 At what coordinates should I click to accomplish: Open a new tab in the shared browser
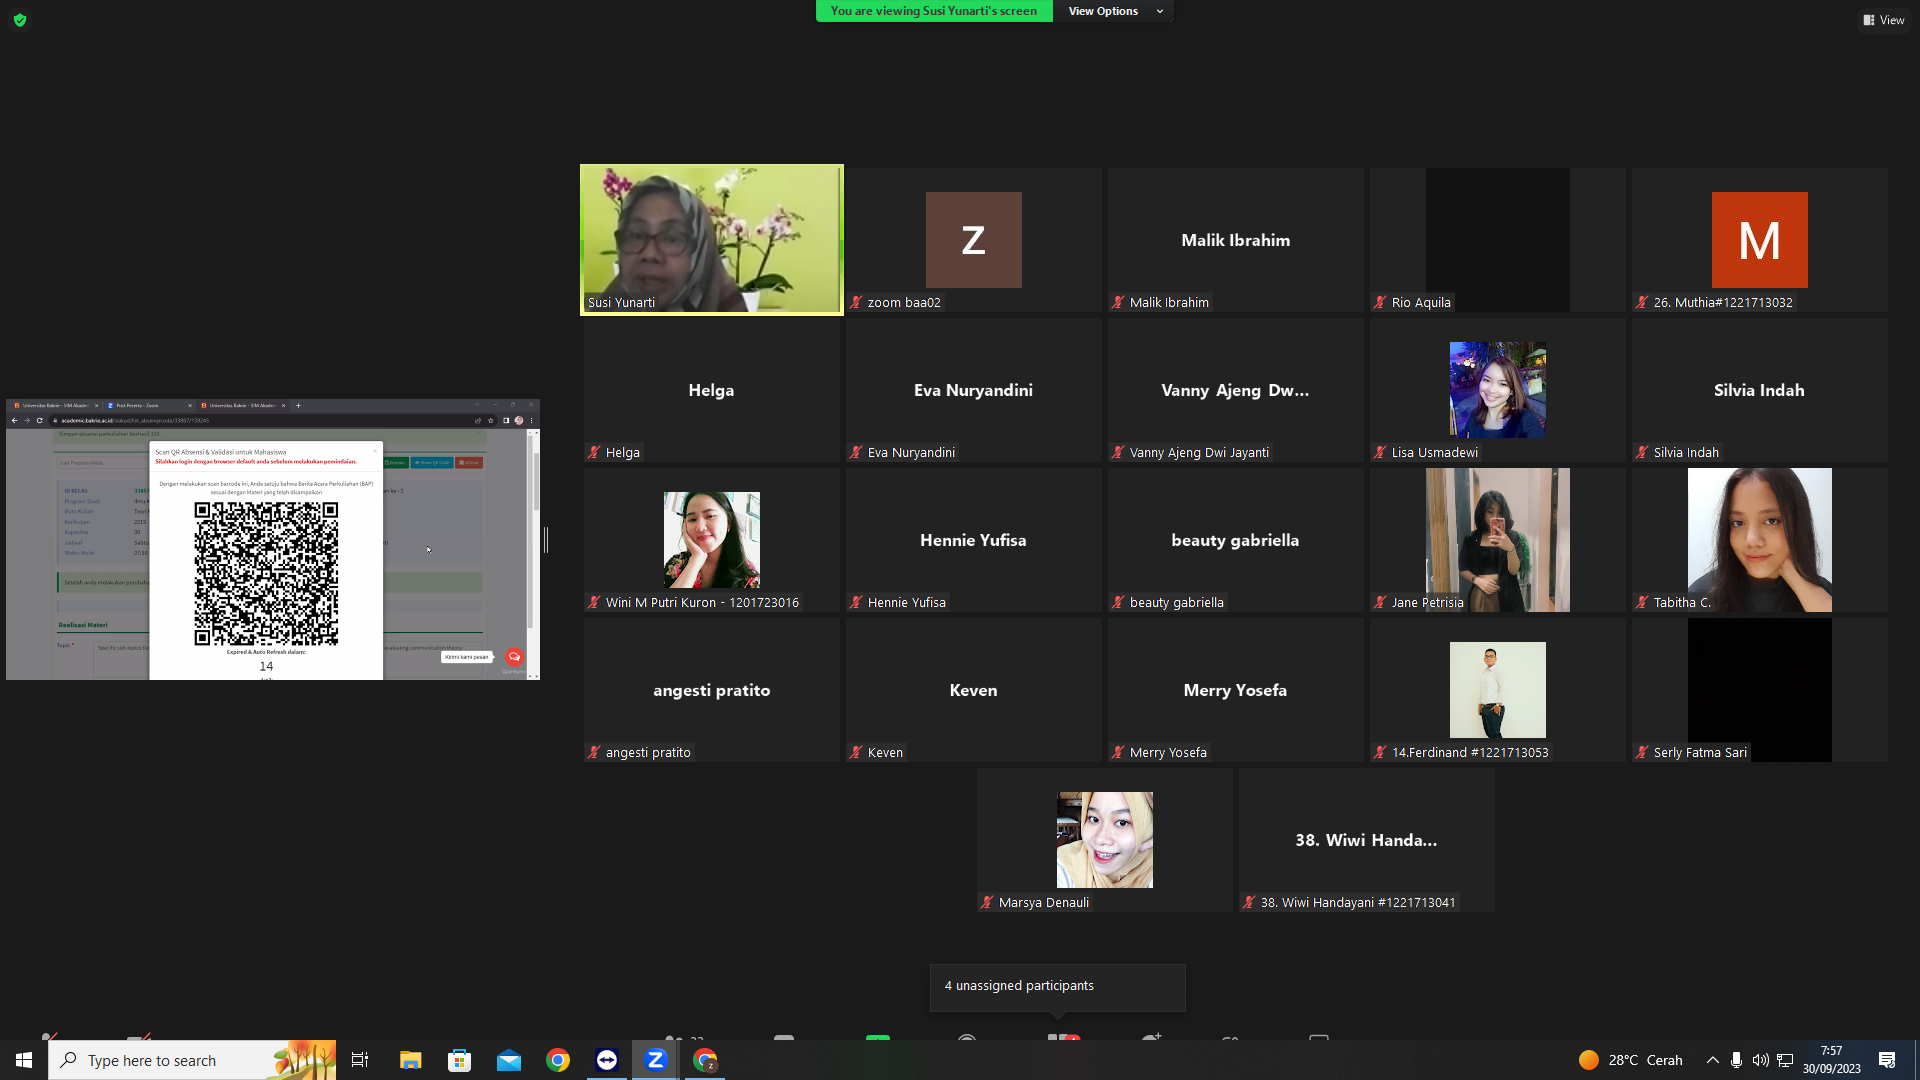point(298,406)
